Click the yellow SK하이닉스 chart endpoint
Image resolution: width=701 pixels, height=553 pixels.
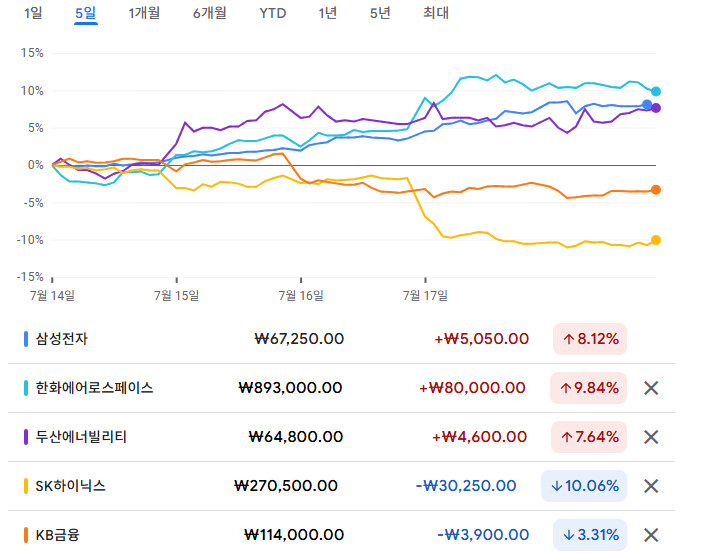(x=656, y=240)
